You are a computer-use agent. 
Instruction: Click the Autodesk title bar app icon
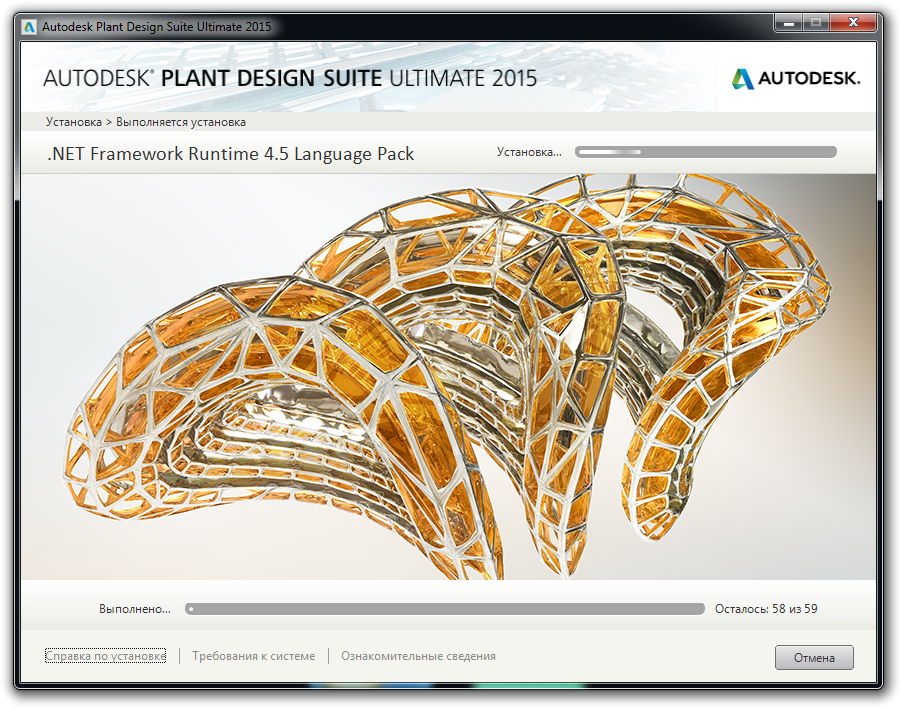[x=29, y=27]
